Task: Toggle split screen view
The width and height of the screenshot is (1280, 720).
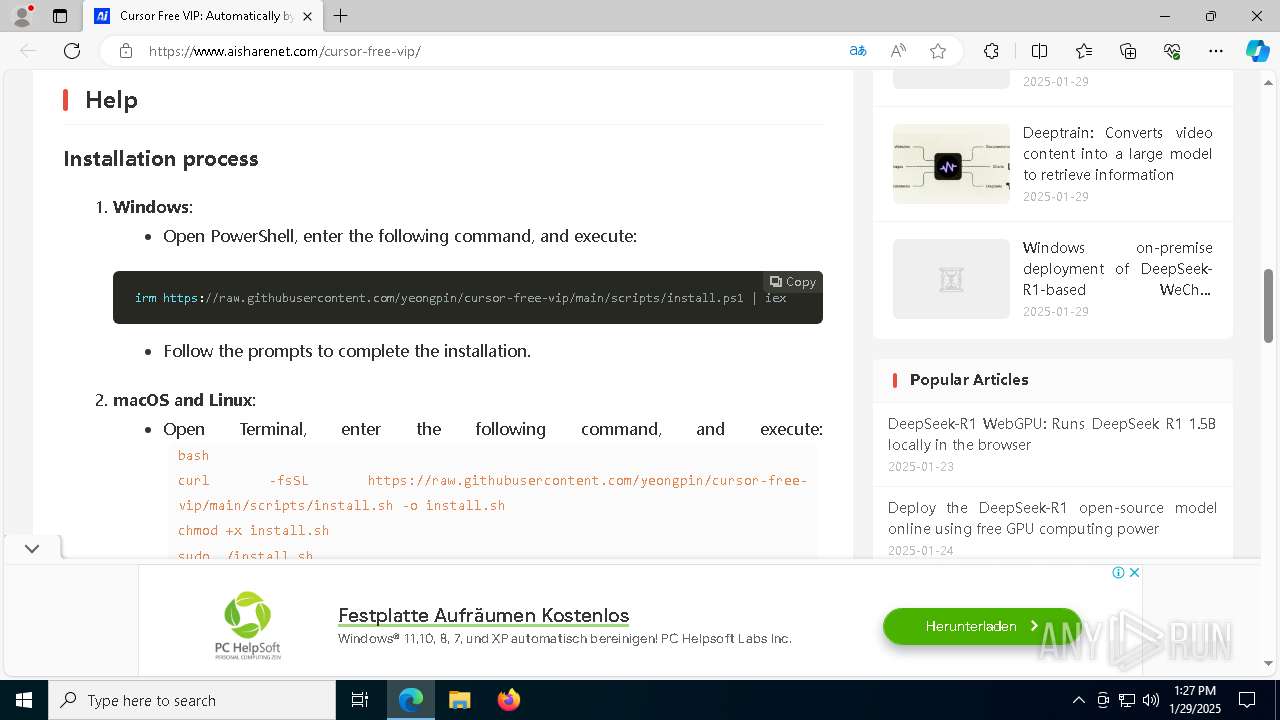Action: (x=1039, y=51)
